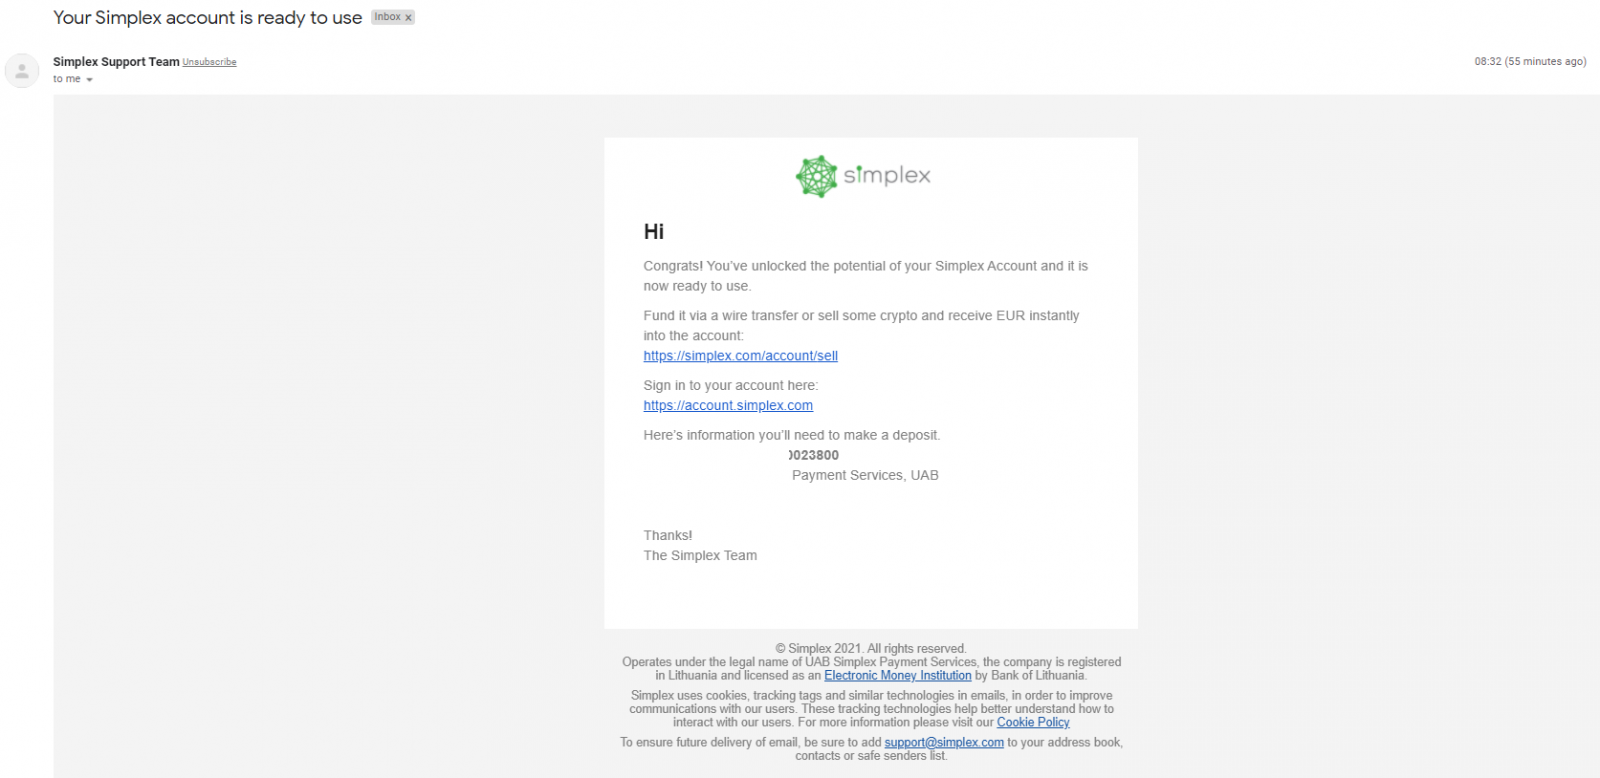
Task: Click the email subject line
Action: [207, 18]
